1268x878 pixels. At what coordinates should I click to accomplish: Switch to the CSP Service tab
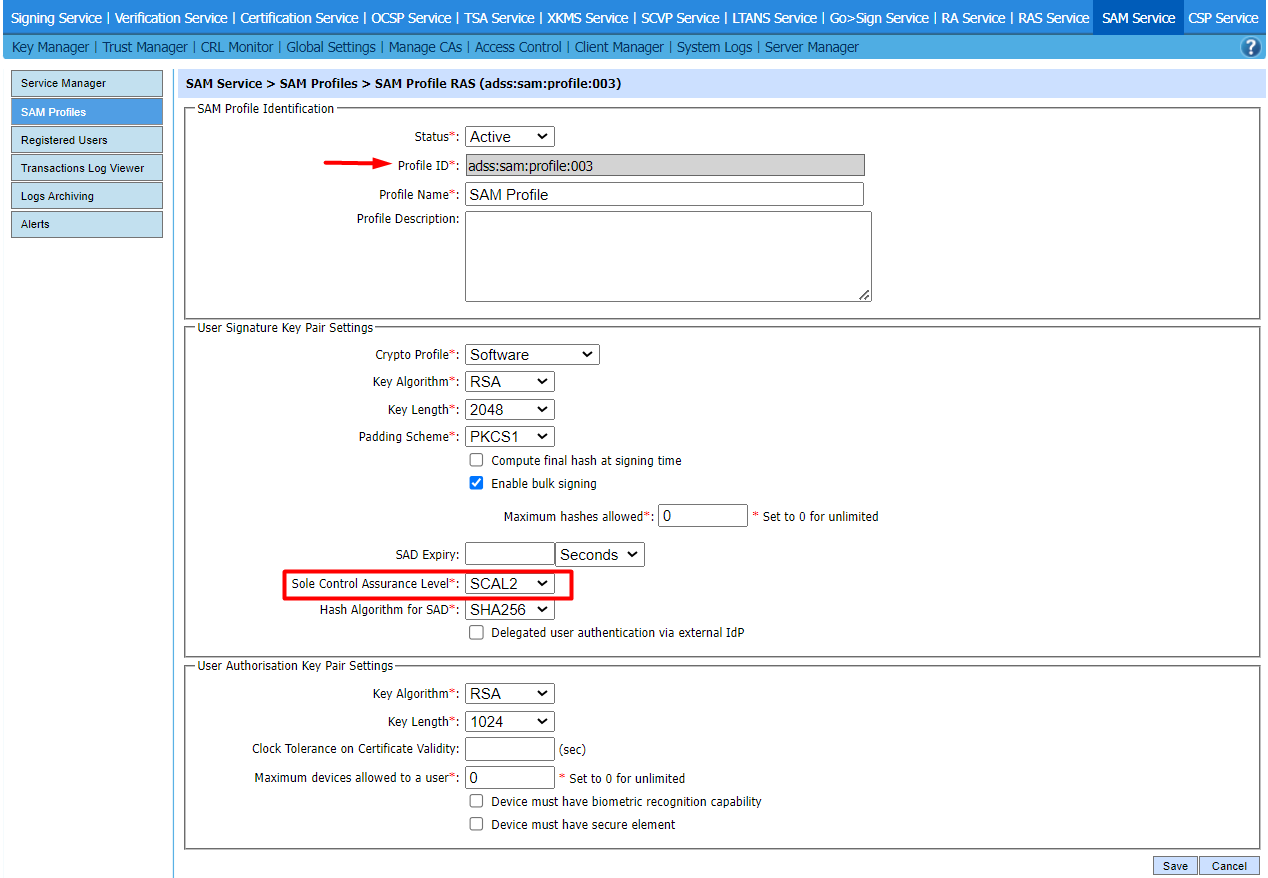click(x=1223, y=18)
